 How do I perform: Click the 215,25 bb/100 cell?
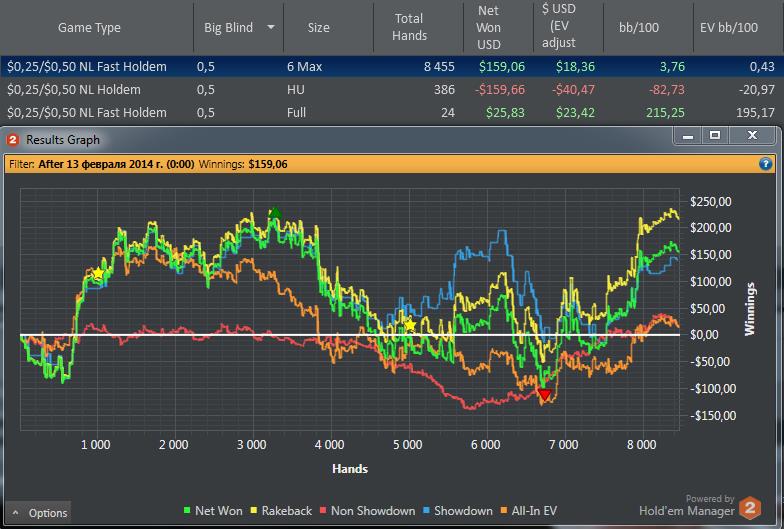click(x=665, y=112)
